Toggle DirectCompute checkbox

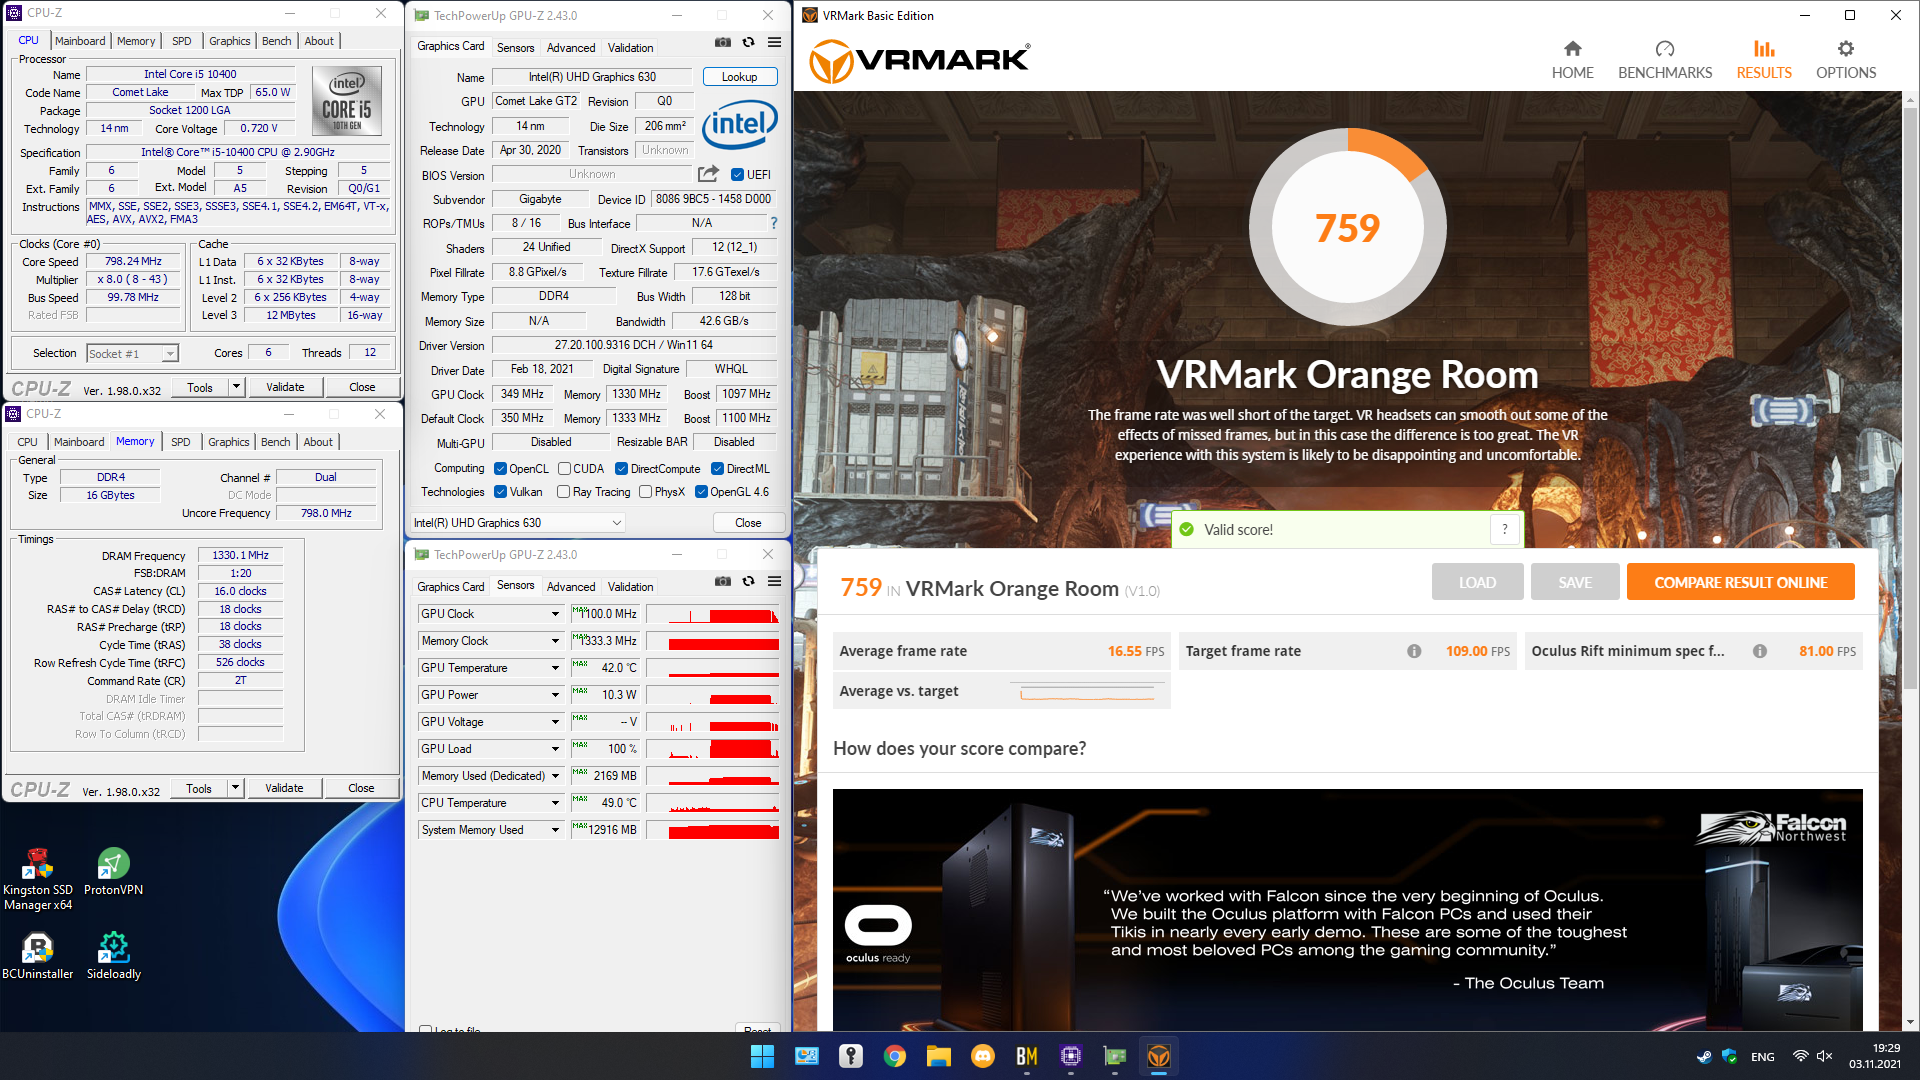coord(621,468)
